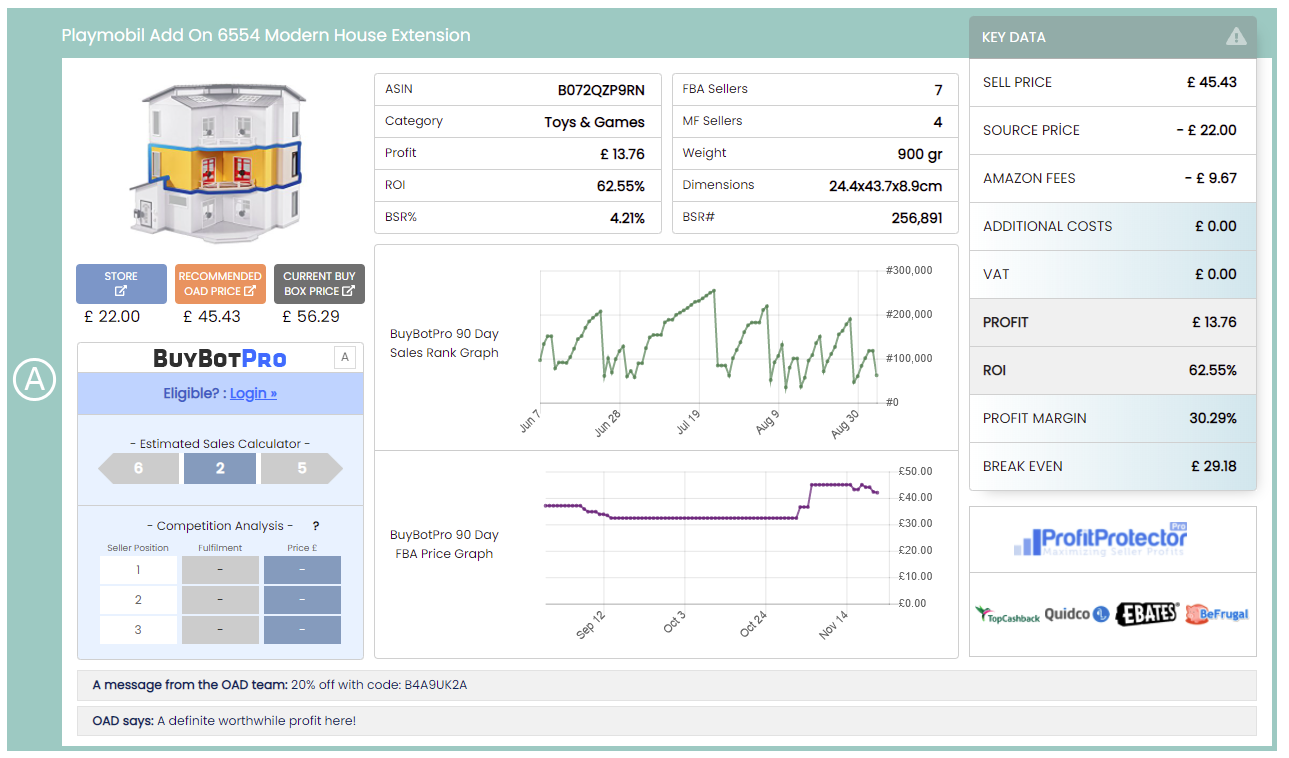Open the STORE price link button
This screenshot has width=1289, height=758.
[x=121, y=284]
